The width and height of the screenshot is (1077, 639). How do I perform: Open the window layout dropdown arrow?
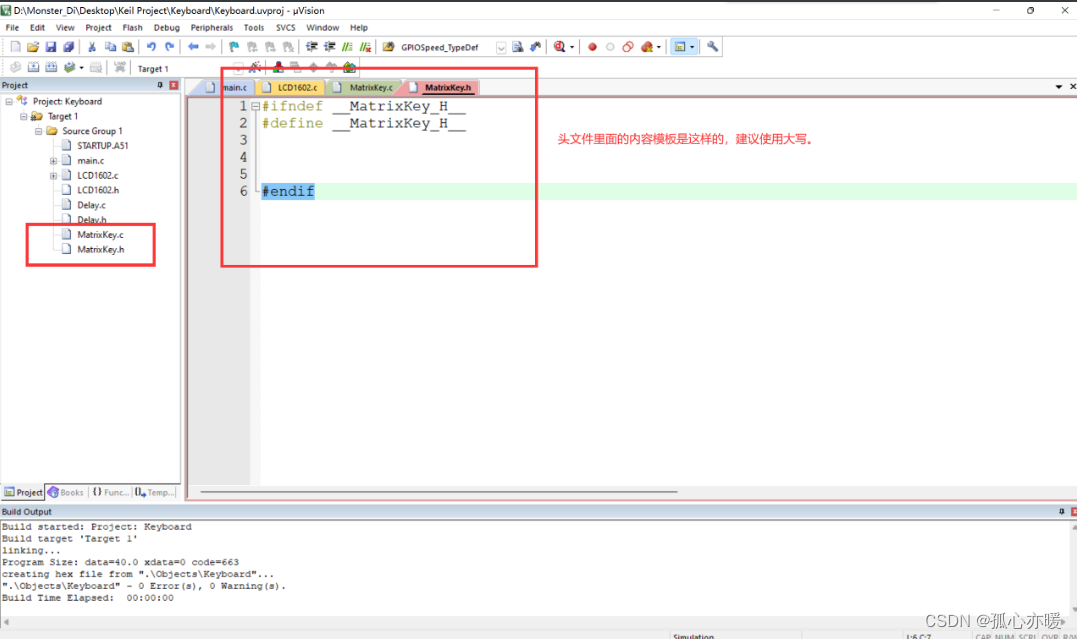pyautogui.click(x=692, y=47)
